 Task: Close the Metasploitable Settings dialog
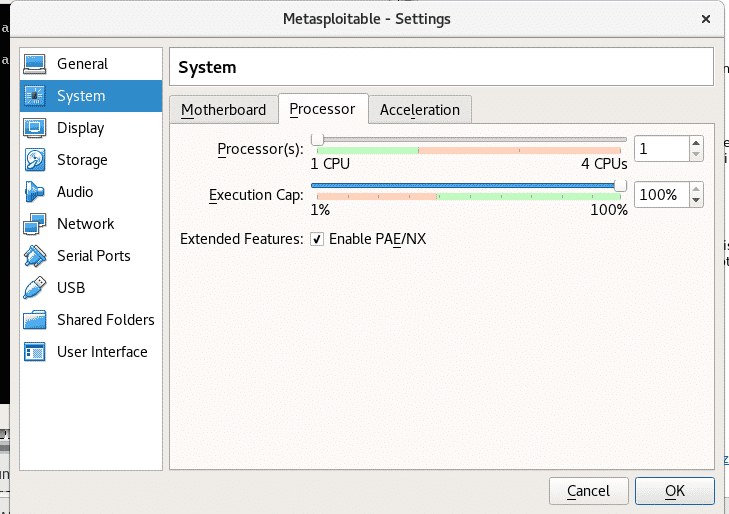706,19
